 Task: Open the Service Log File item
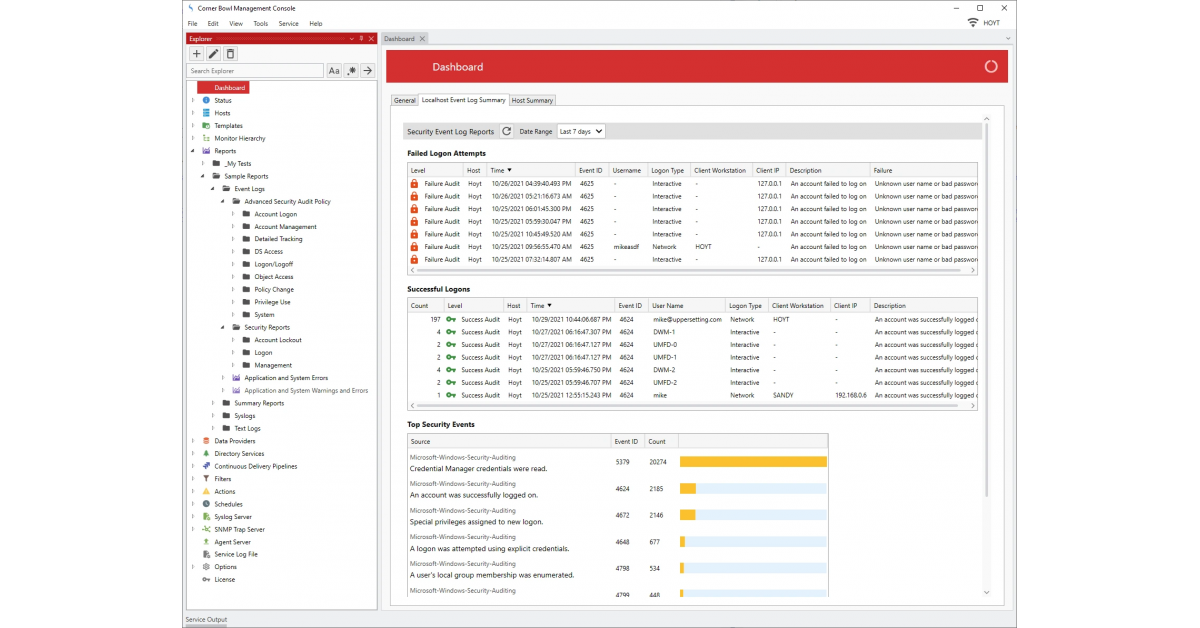click(x=235, y=554)
